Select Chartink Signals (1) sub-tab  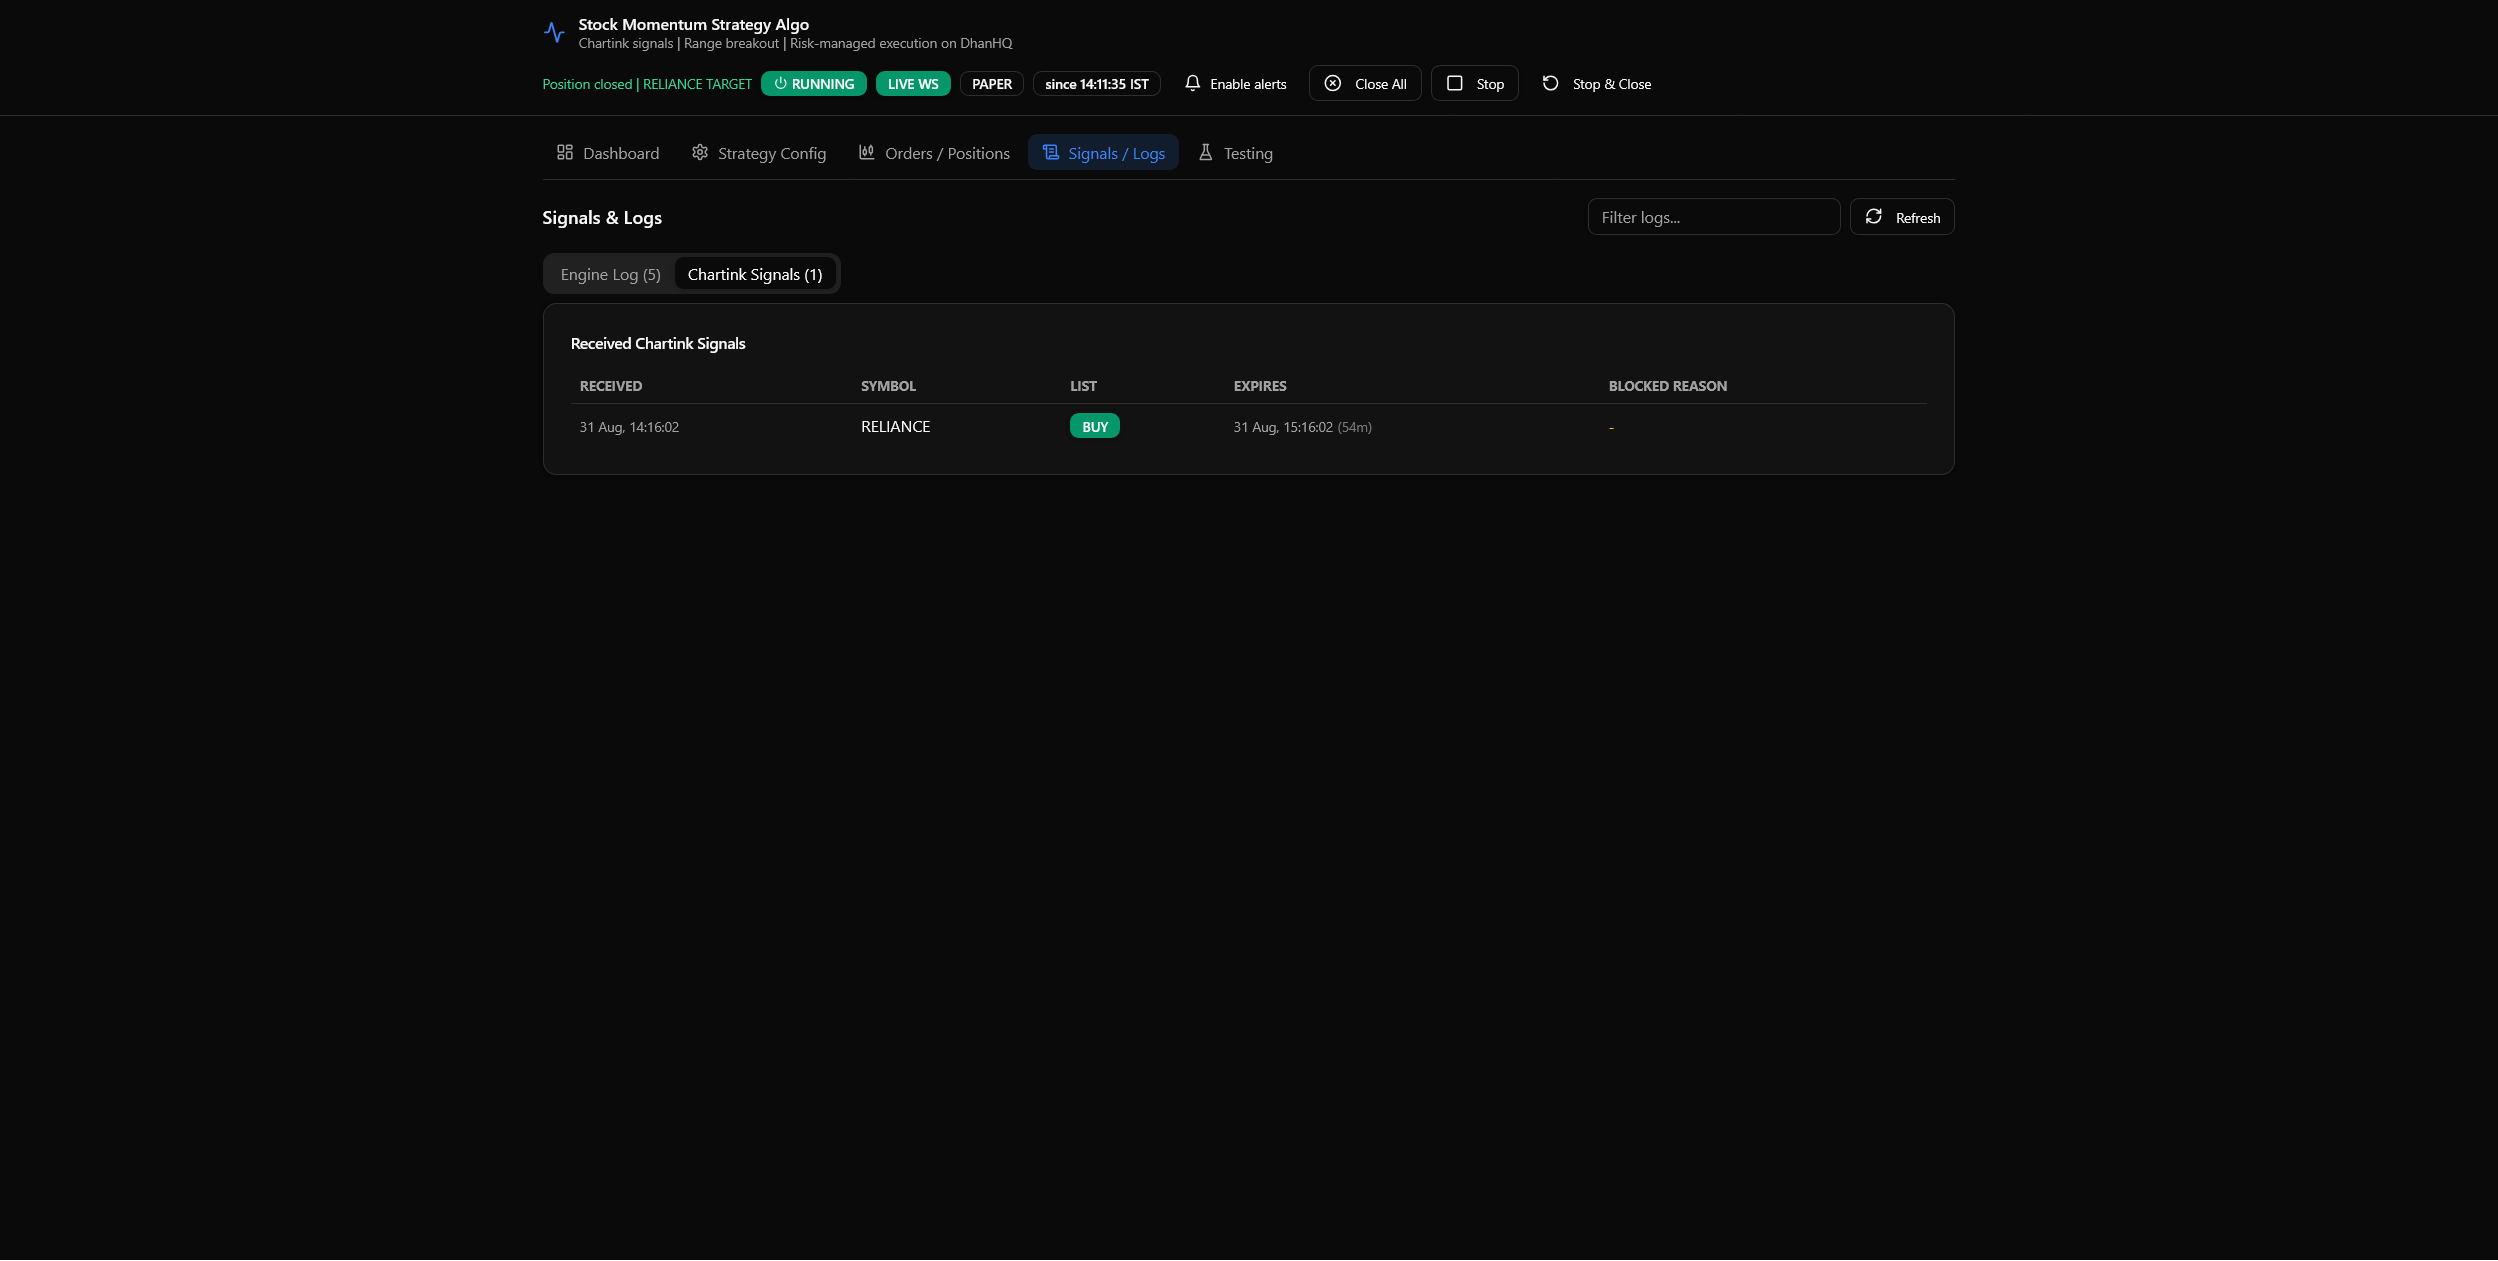(755, 274)
